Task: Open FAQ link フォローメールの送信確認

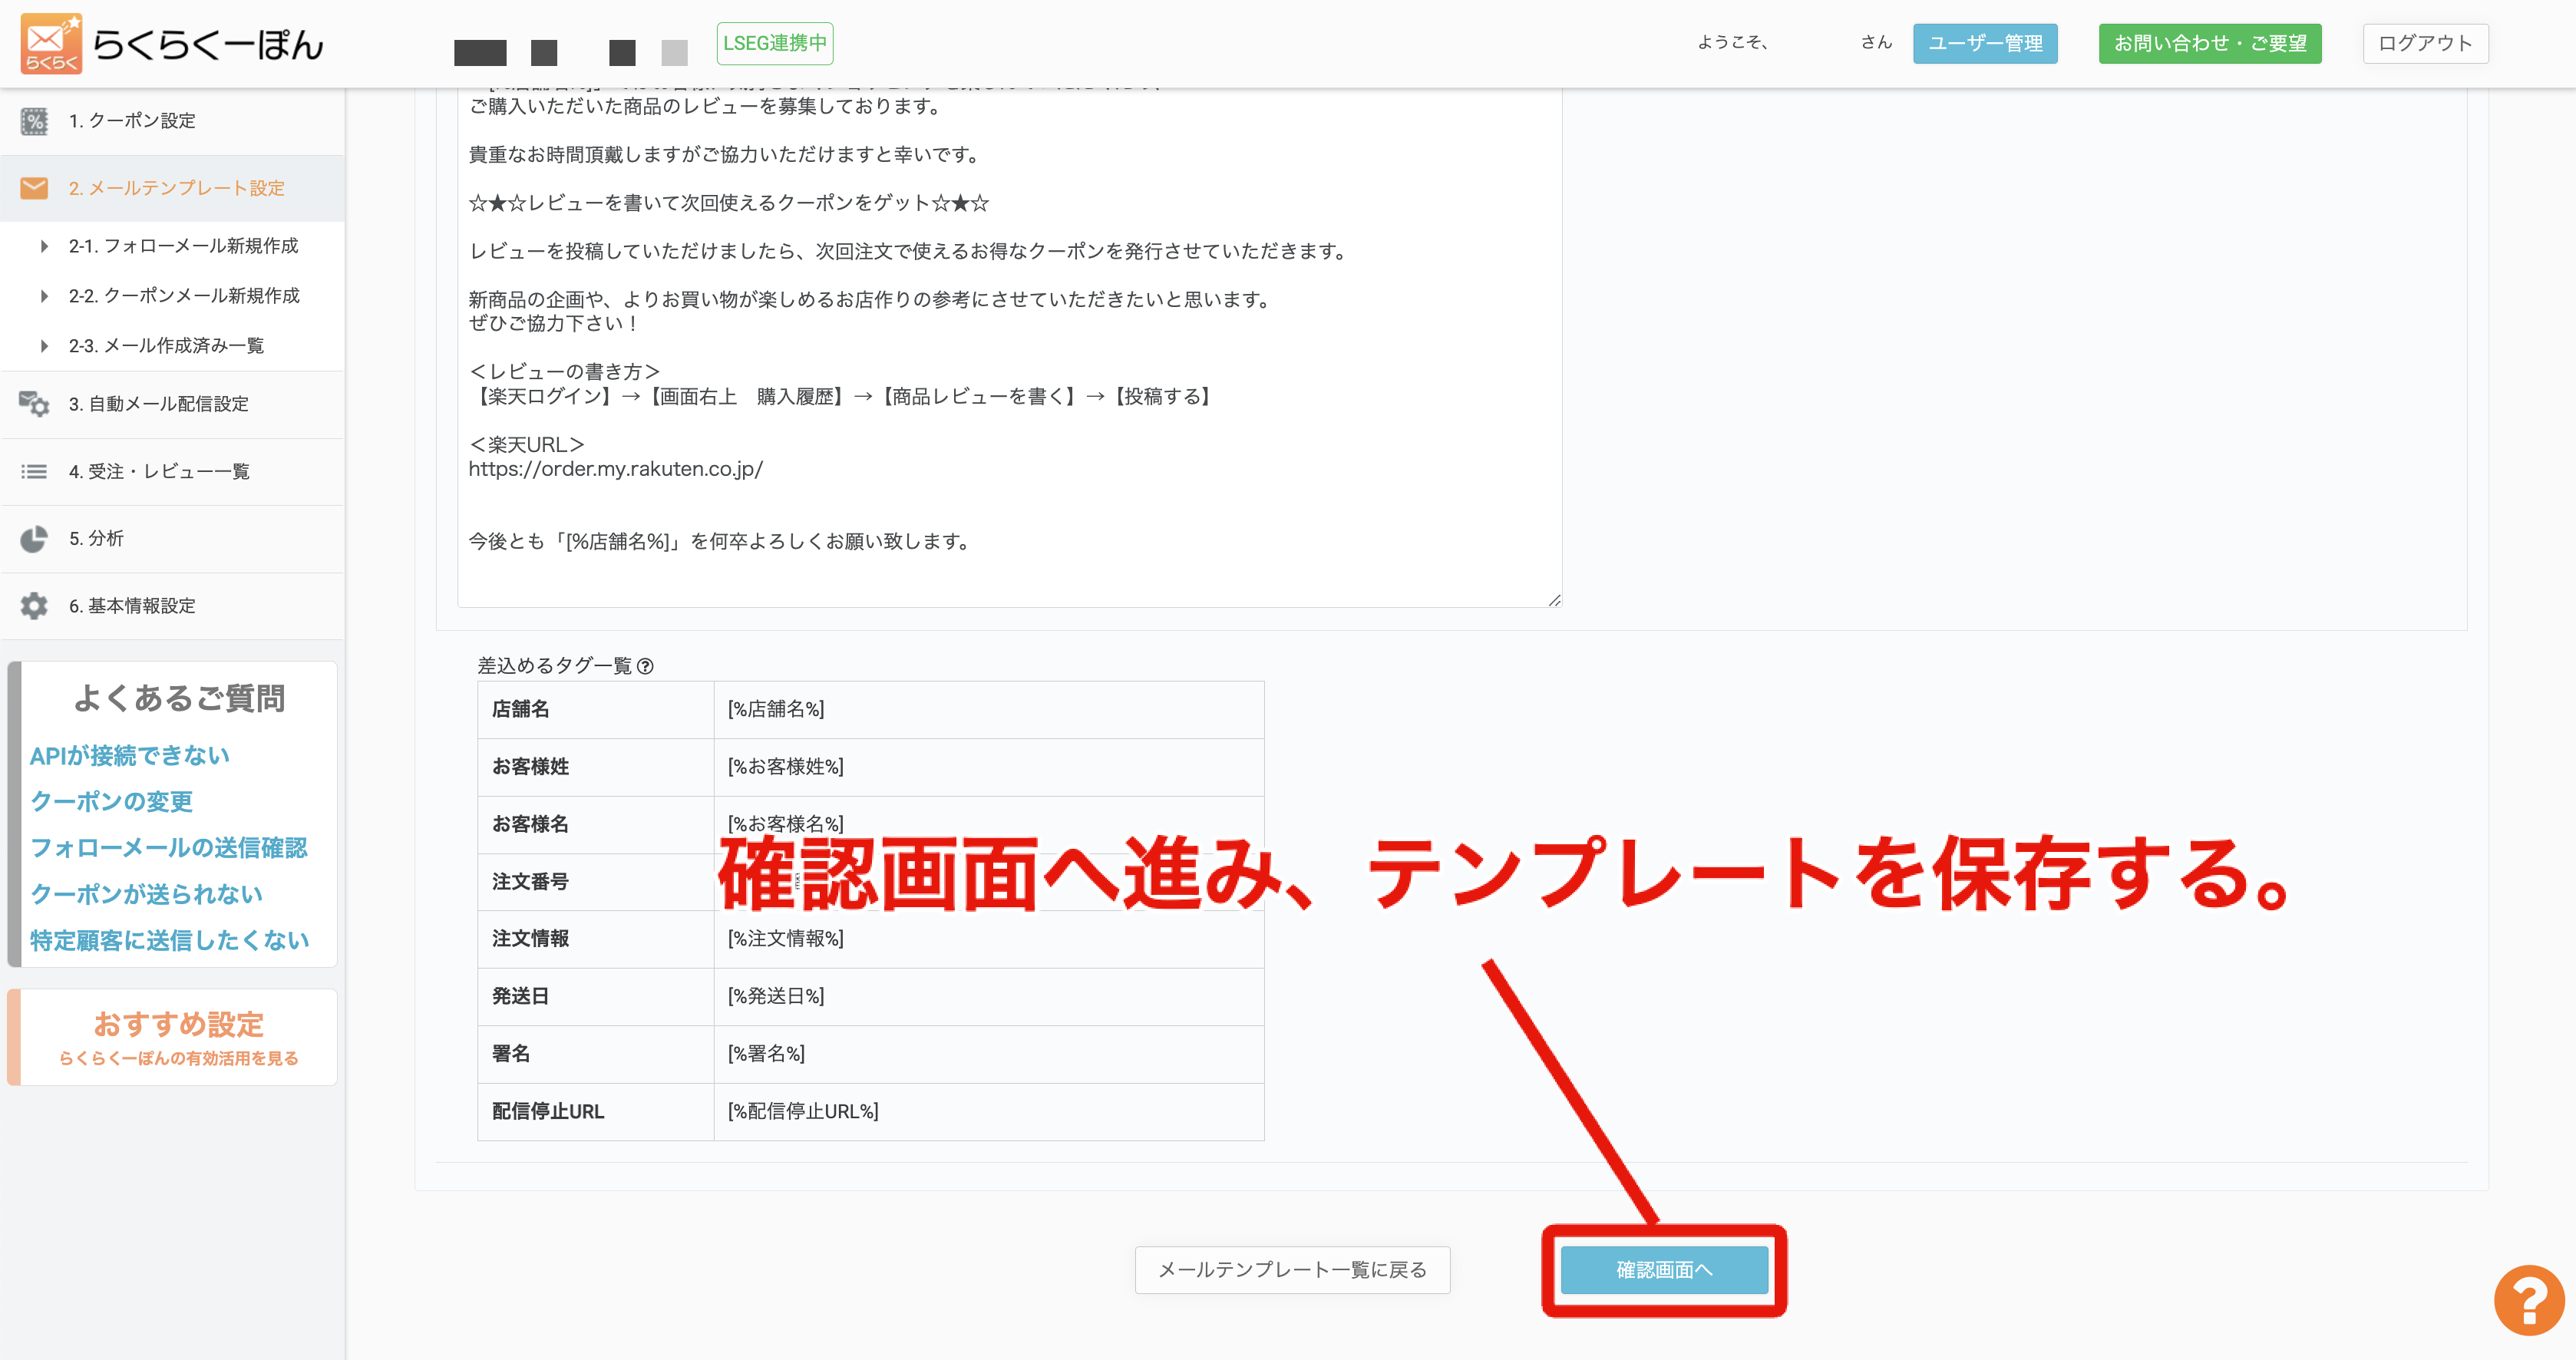Action: click(x=169, y=848)
